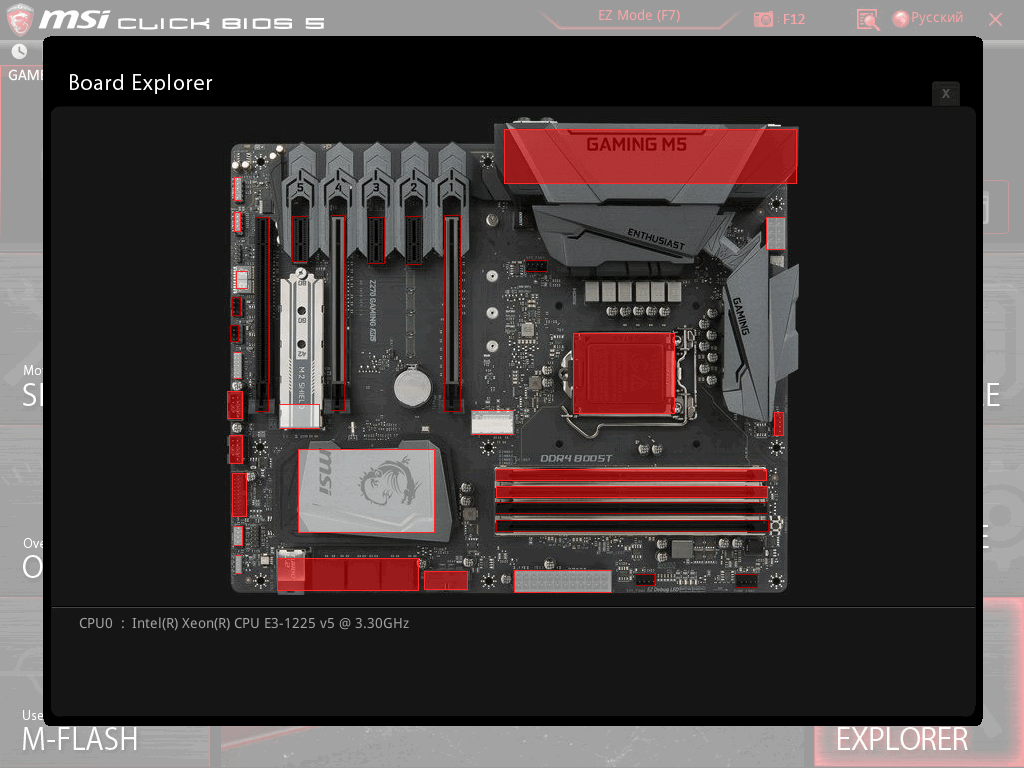Viewport: 1024px width, 768px height.
Task: Click the MSI dragon chipset heatsink
Action: [x=366, y=490]
